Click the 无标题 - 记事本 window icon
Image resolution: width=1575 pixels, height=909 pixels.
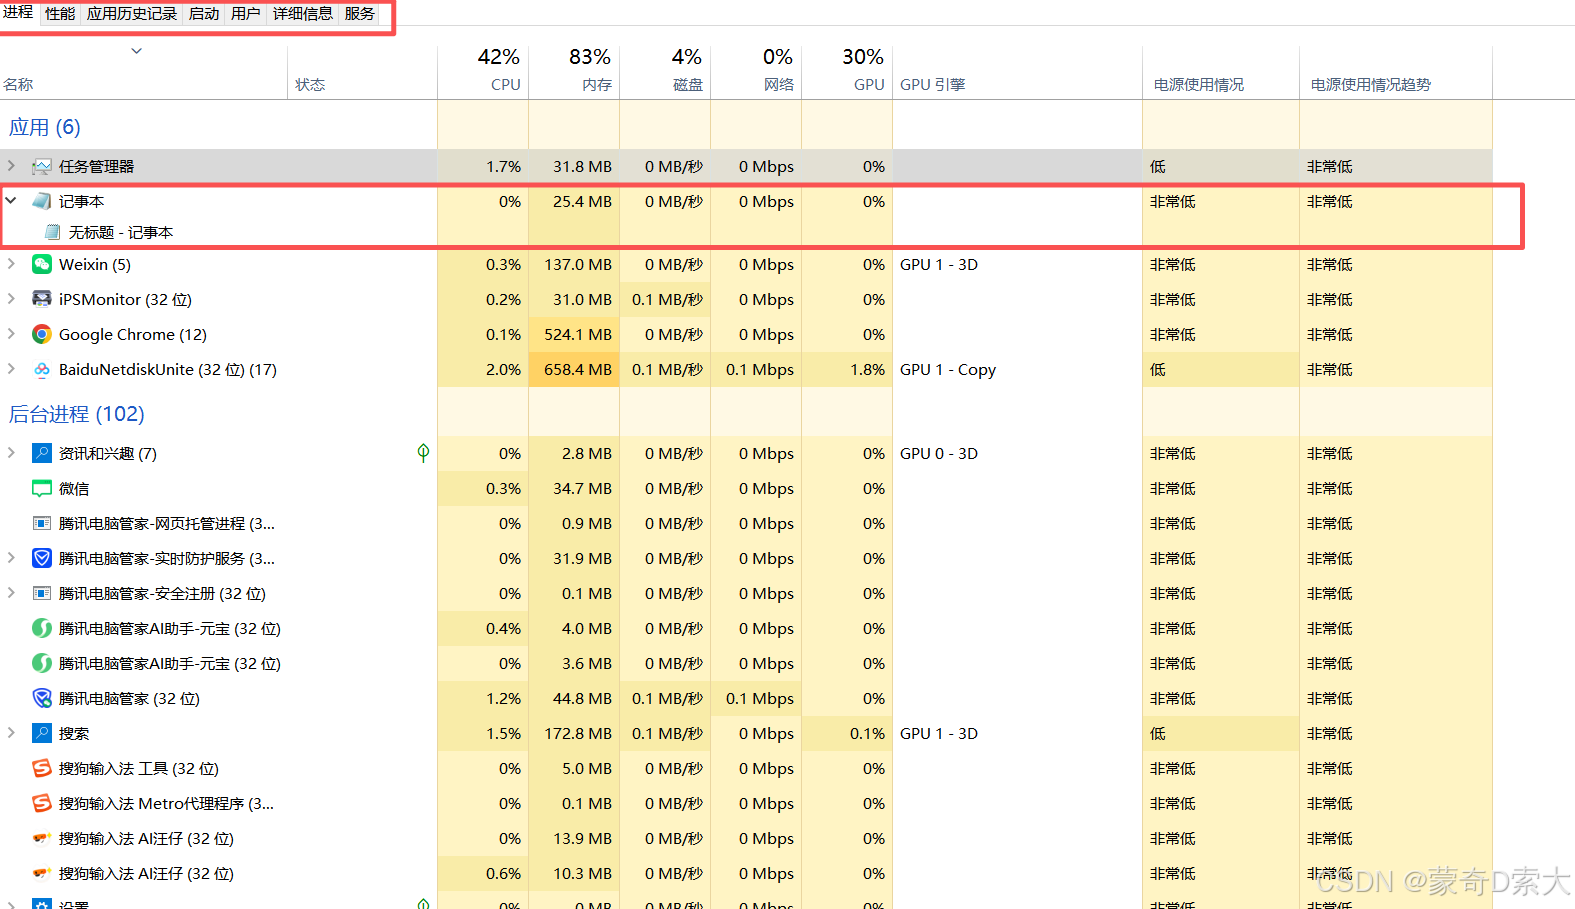(53, 232)
